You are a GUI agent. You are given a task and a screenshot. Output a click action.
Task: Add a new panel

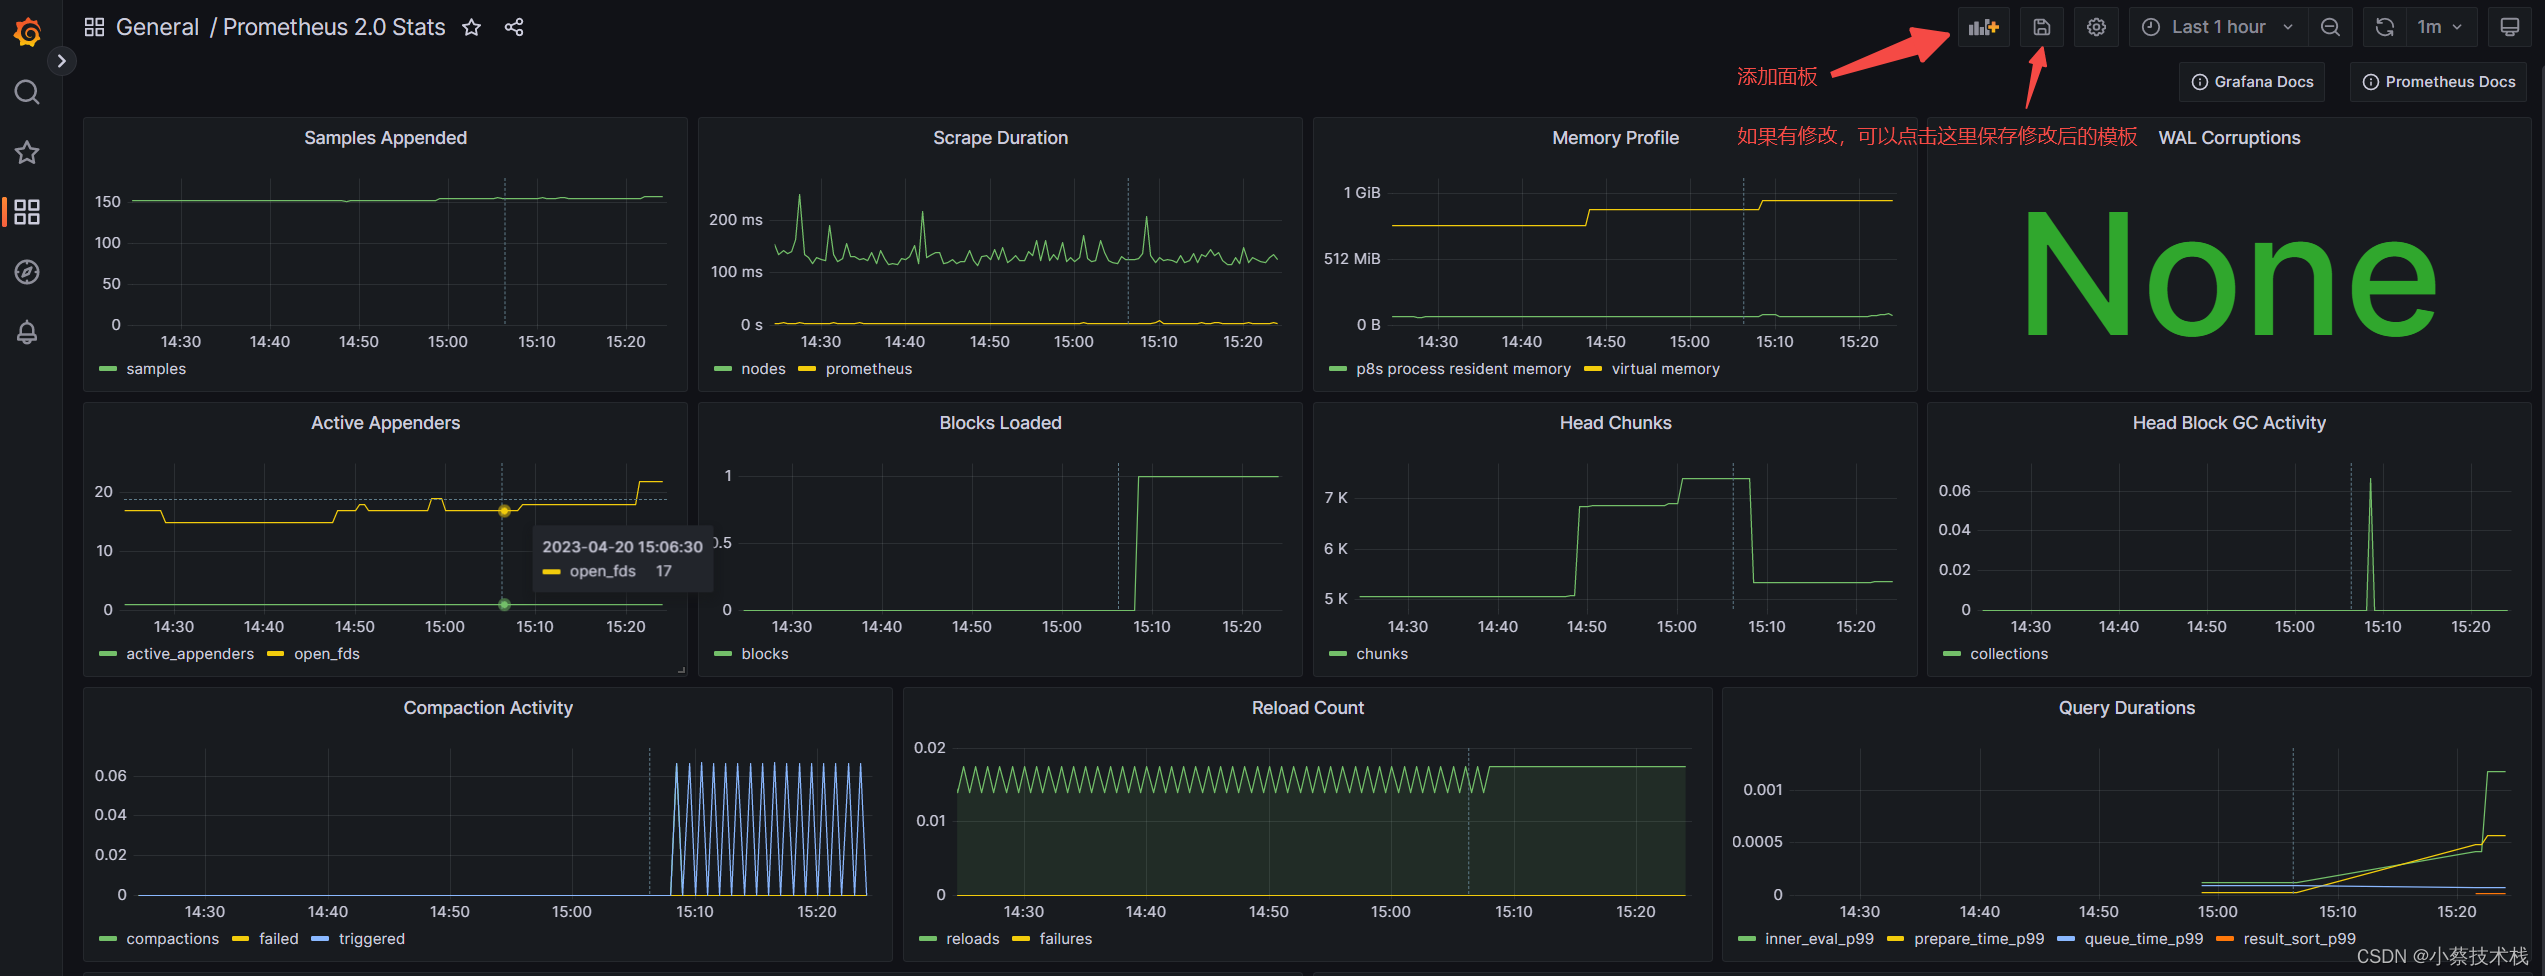pyautogui.click(x=1983, y=27)
